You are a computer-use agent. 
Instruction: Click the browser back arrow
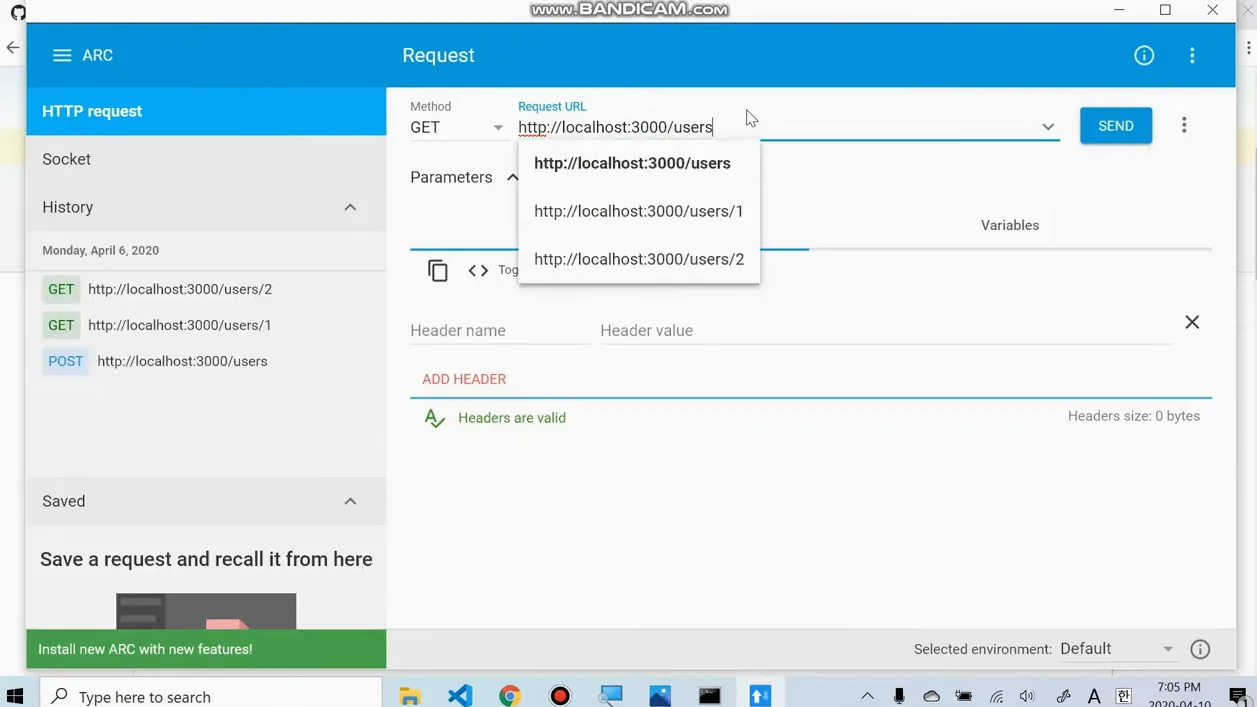click(13, 47)
